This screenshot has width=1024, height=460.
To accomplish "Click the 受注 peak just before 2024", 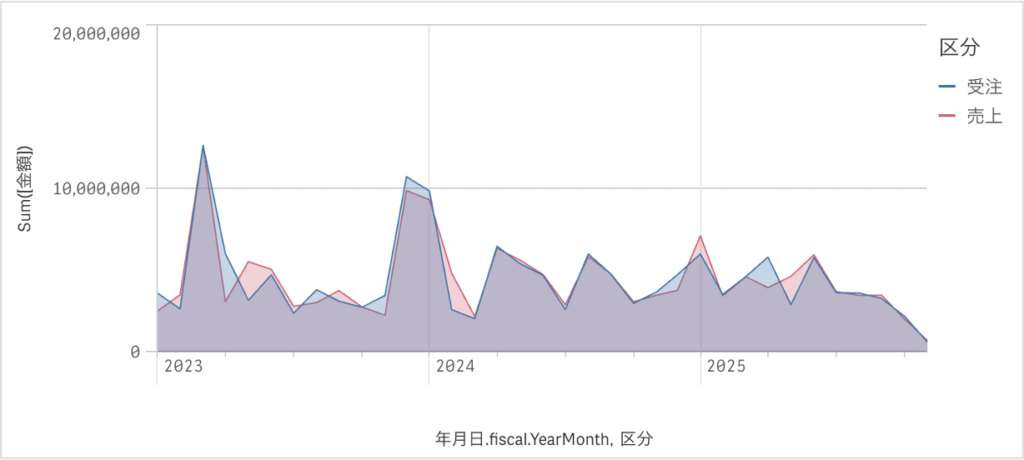I will pos(406,177).
